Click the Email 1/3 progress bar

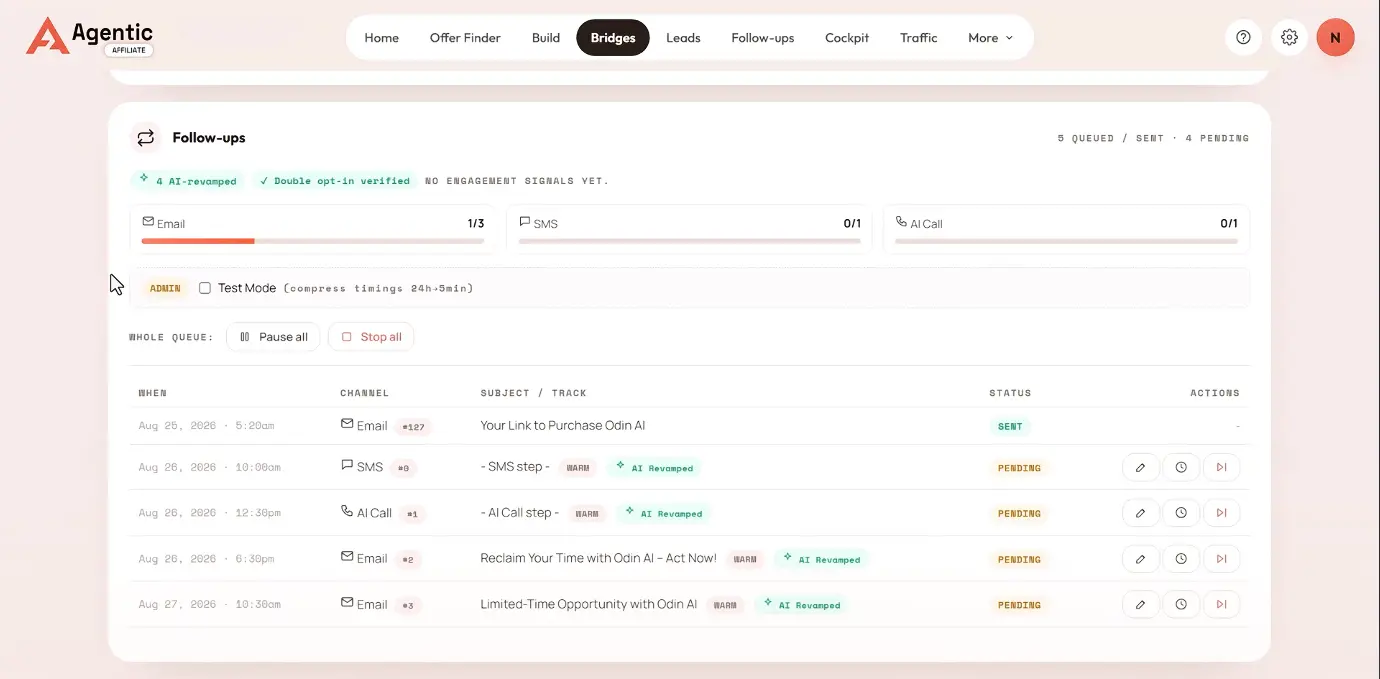[313, 241]
